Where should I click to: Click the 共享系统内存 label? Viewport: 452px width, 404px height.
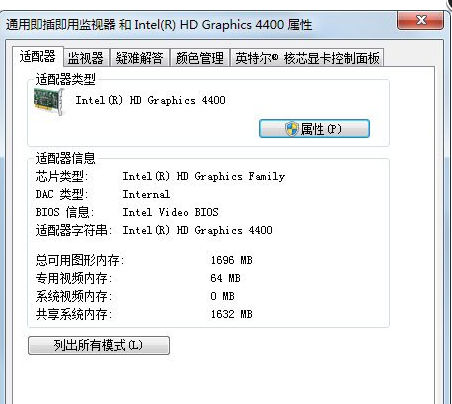point(74,314)
